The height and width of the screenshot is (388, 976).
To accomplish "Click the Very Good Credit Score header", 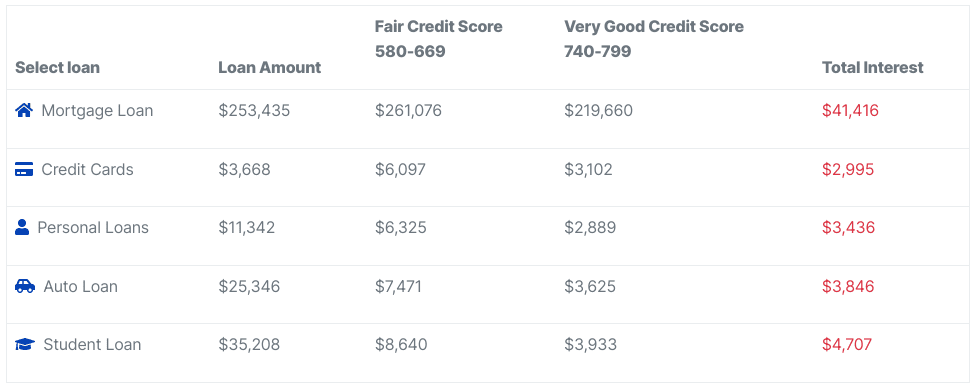I will (x=654, y=39).
